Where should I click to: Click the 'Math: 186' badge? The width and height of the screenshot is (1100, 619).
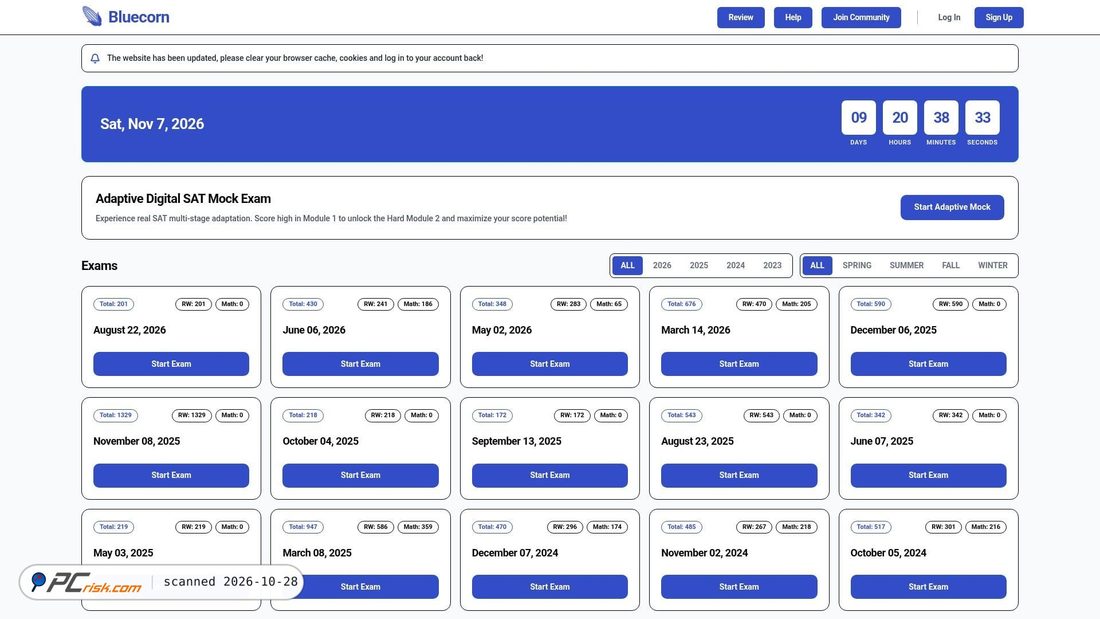click(418, 304)
